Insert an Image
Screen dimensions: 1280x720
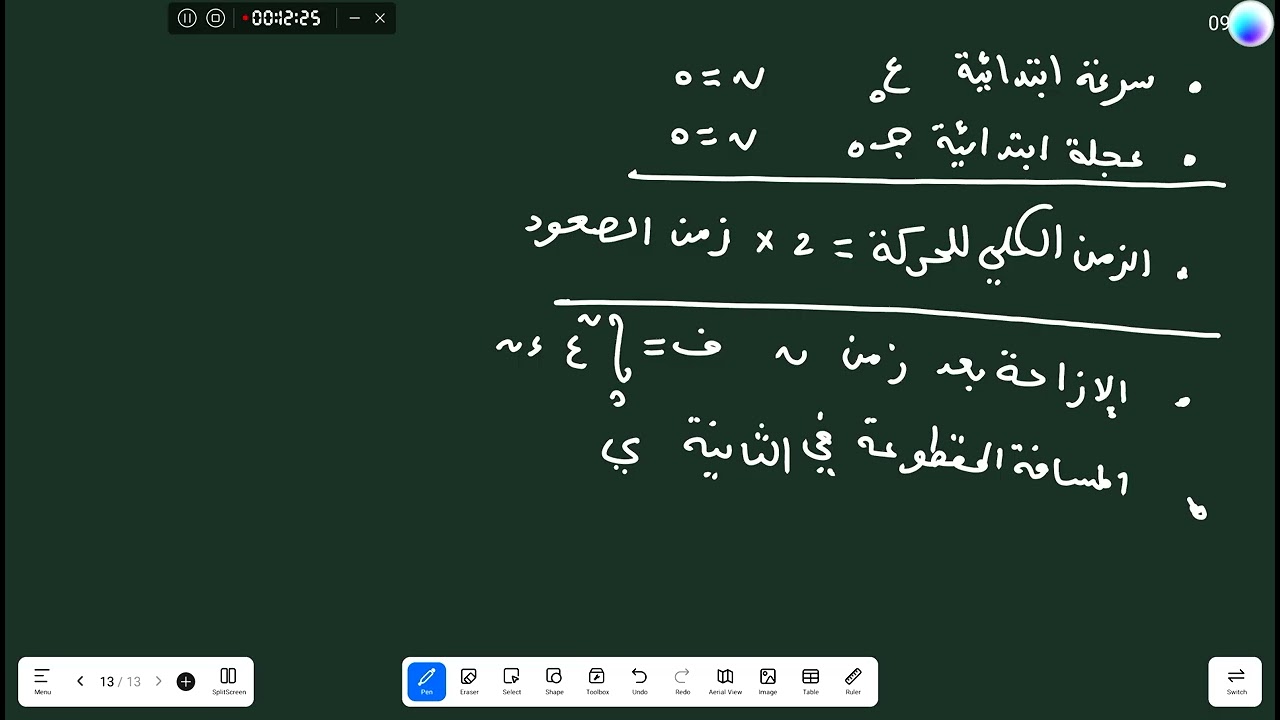pos(768,681)
